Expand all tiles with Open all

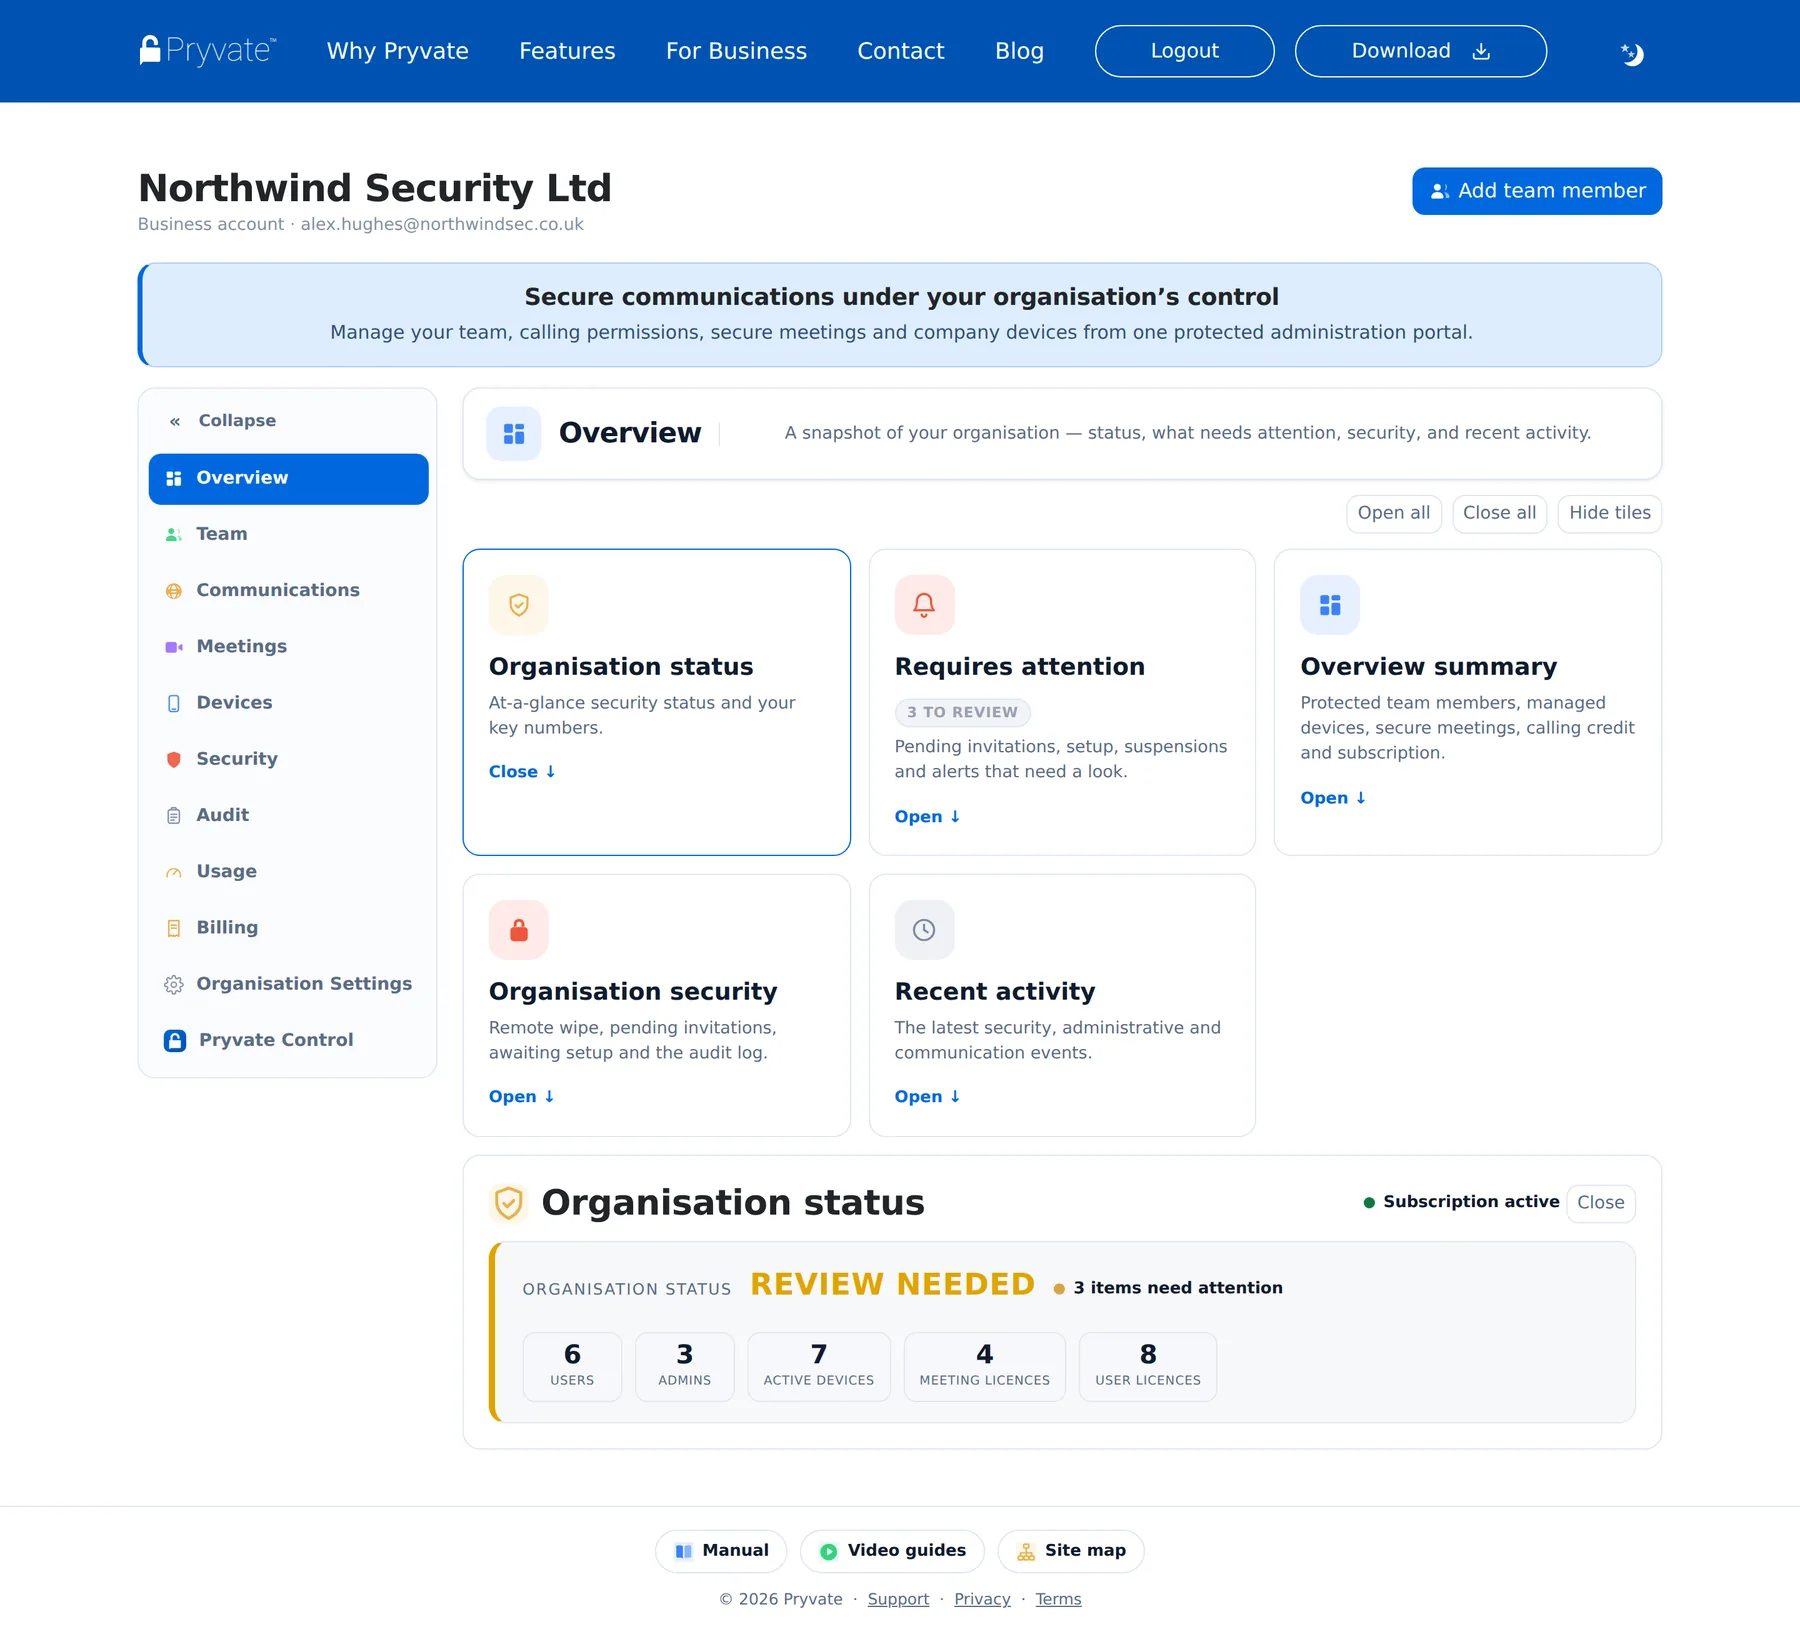1394,514
